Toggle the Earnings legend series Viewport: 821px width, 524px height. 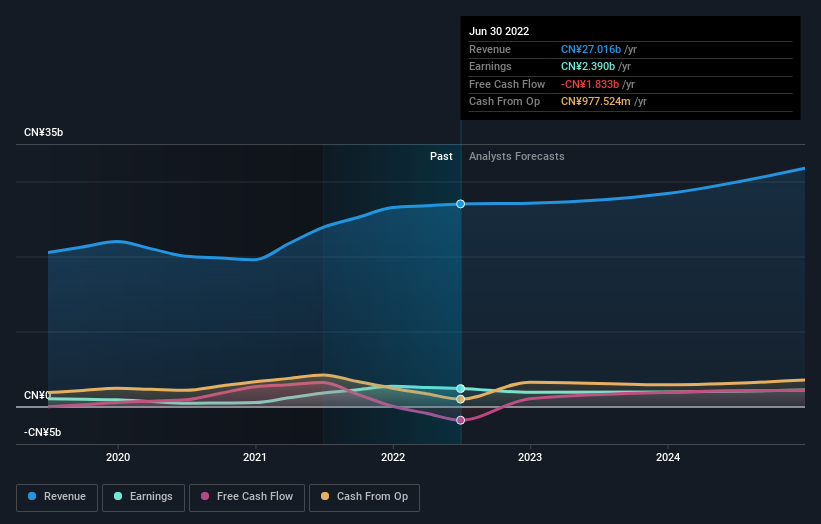(x=143, y=497)
